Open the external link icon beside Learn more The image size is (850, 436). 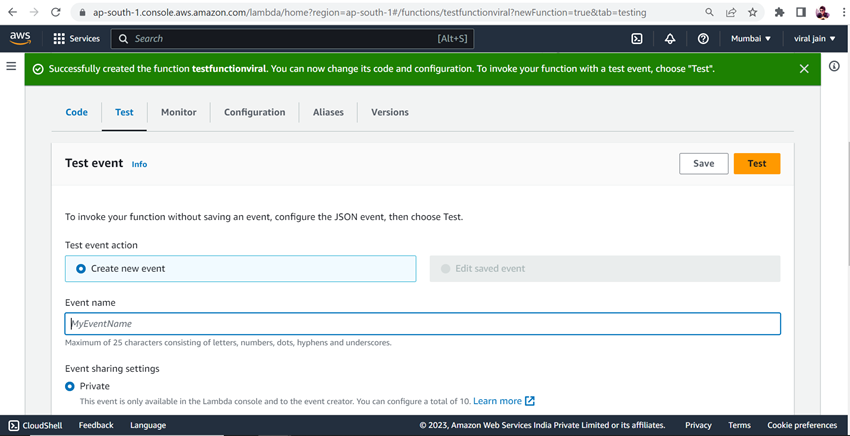click(x=530, y=401)
